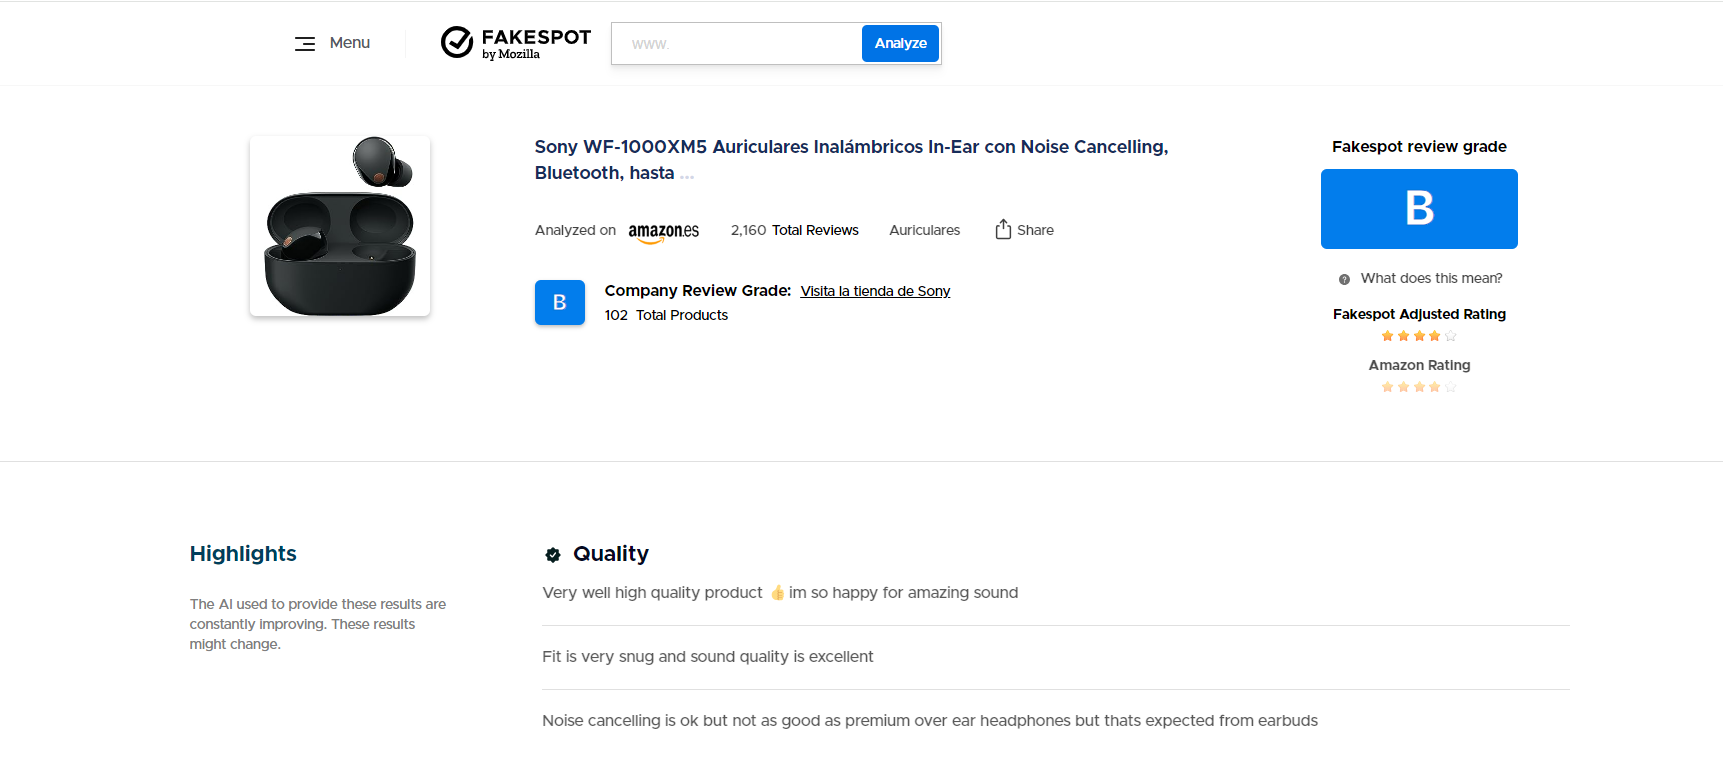Viewport: 1723px width, 768px height.
Task: Click the Fakespot Adjusted Rating stars
Action: [1419, 336]
